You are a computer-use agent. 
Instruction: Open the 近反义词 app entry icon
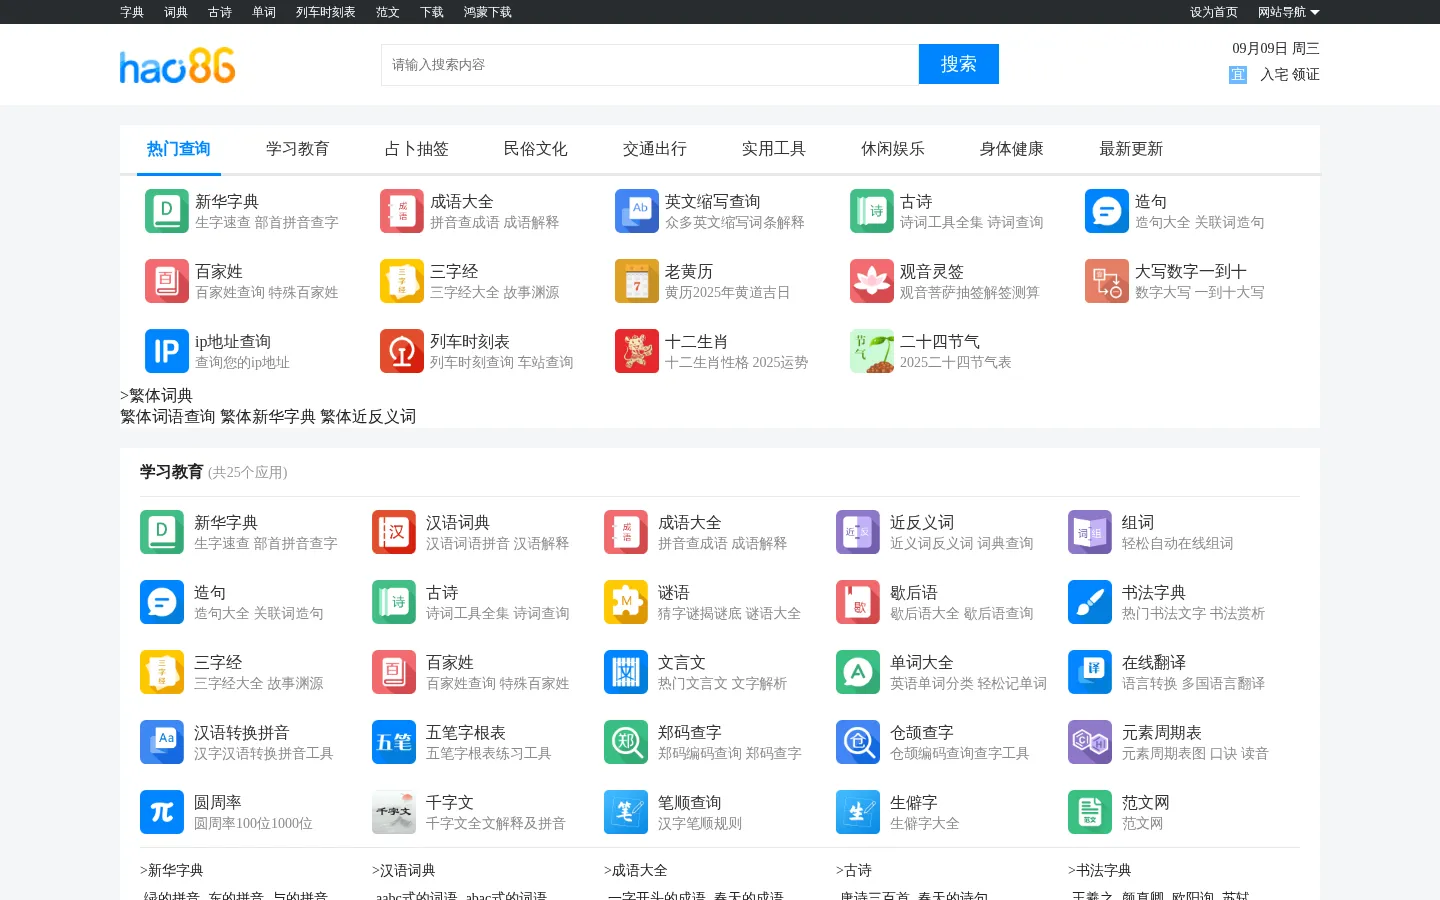858,532
